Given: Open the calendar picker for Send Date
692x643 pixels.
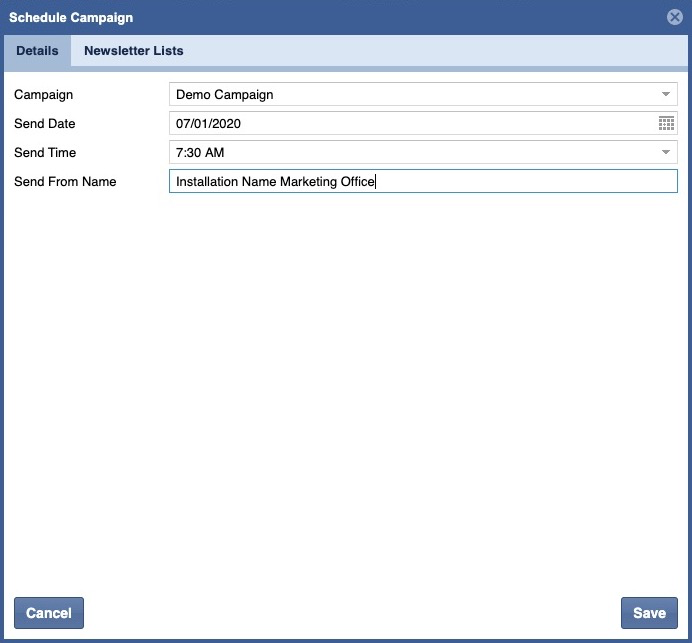Looking at the screenshot, I should pyautogui.click(x=666, y=124).
